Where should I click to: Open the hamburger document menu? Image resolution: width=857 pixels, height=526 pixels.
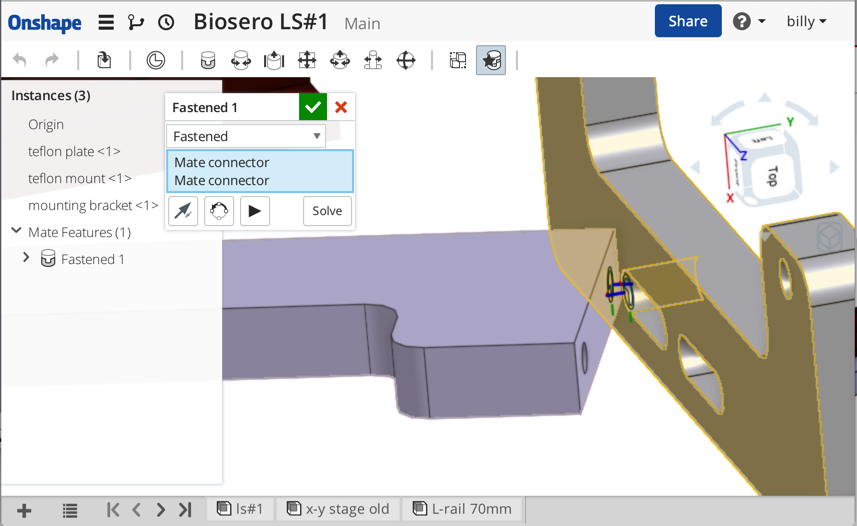(x=106, y=22)
